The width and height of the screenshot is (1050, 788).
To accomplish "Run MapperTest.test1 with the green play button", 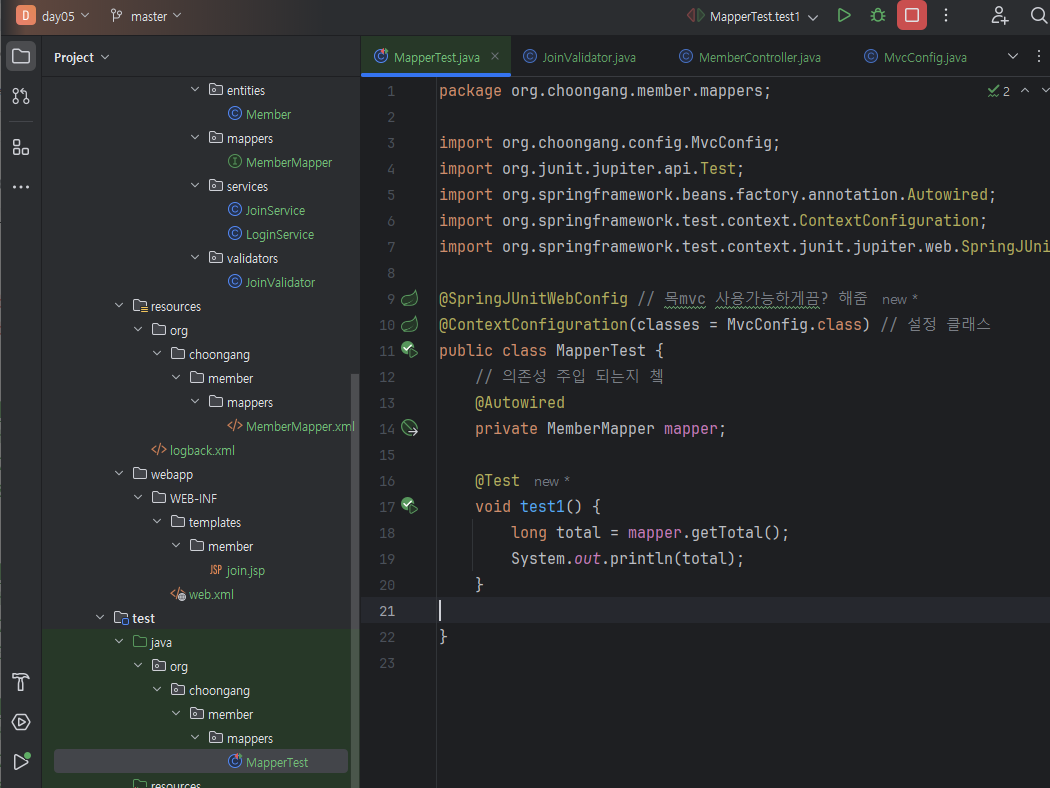I will pyautogui.click(x=844, y=15).
